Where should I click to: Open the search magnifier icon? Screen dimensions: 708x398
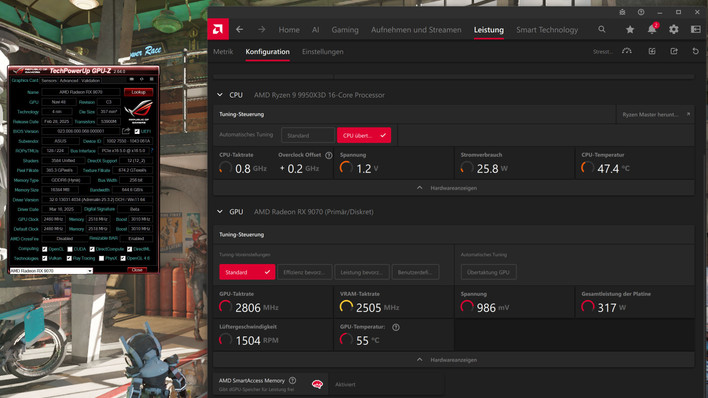[x=602, y=29]
